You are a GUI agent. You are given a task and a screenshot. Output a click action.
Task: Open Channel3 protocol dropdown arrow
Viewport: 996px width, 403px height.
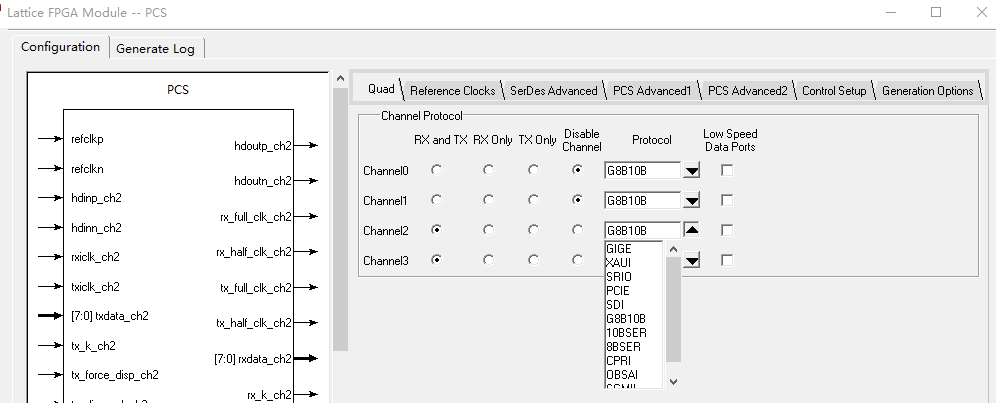pyautogui.click(x=691, y=260)
